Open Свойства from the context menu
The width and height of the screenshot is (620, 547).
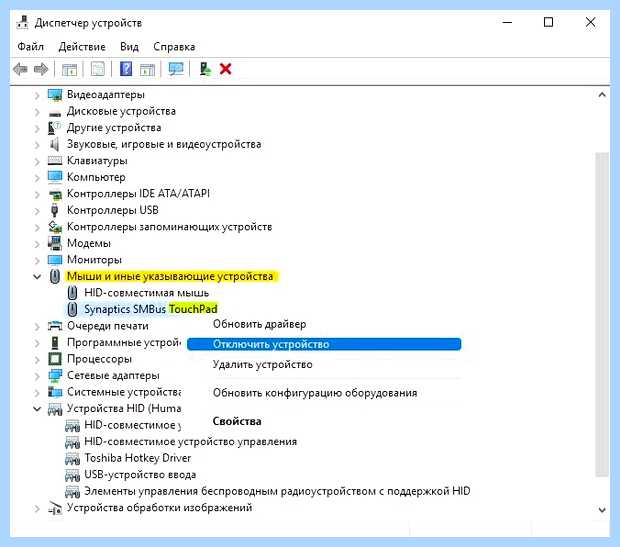click(237, 421)
